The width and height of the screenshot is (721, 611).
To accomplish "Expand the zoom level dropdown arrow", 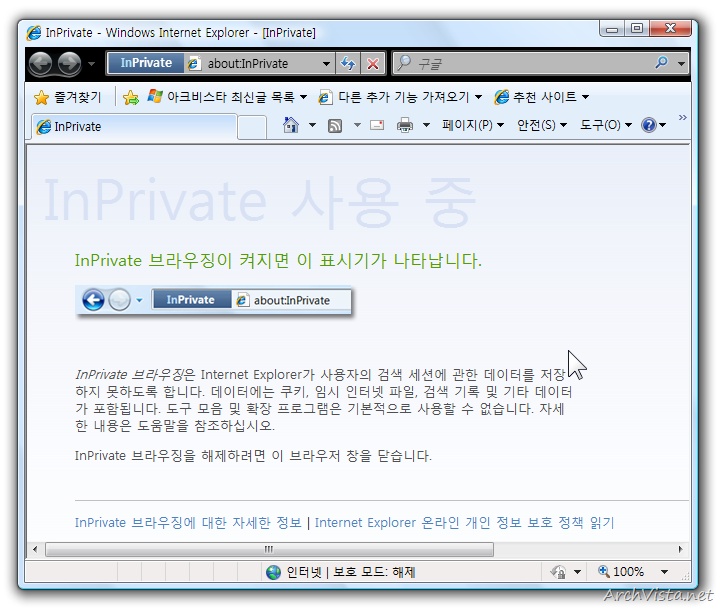I will [x=664, y=572].
